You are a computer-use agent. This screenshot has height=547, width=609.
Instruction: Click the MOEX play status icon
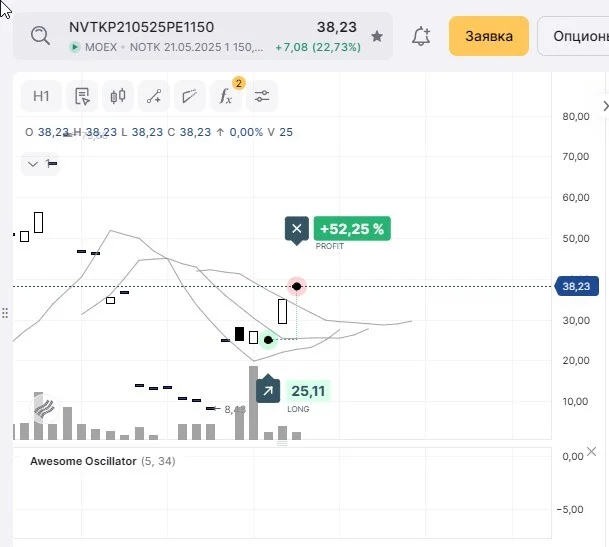pos(75,47)
